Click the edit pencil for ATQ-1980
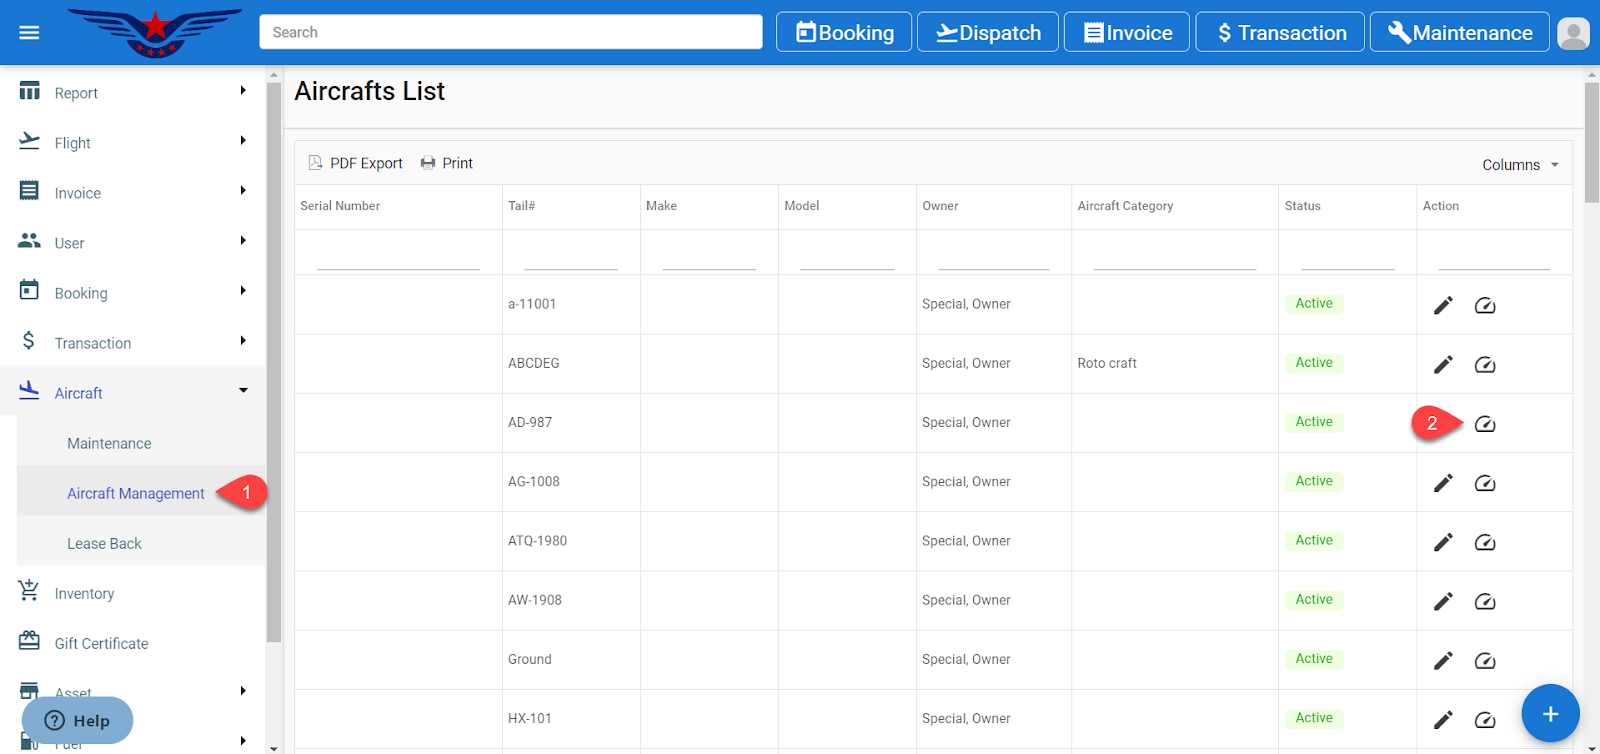Image resolution: width=1600 pixels, height=754 pixels. 1442,542
